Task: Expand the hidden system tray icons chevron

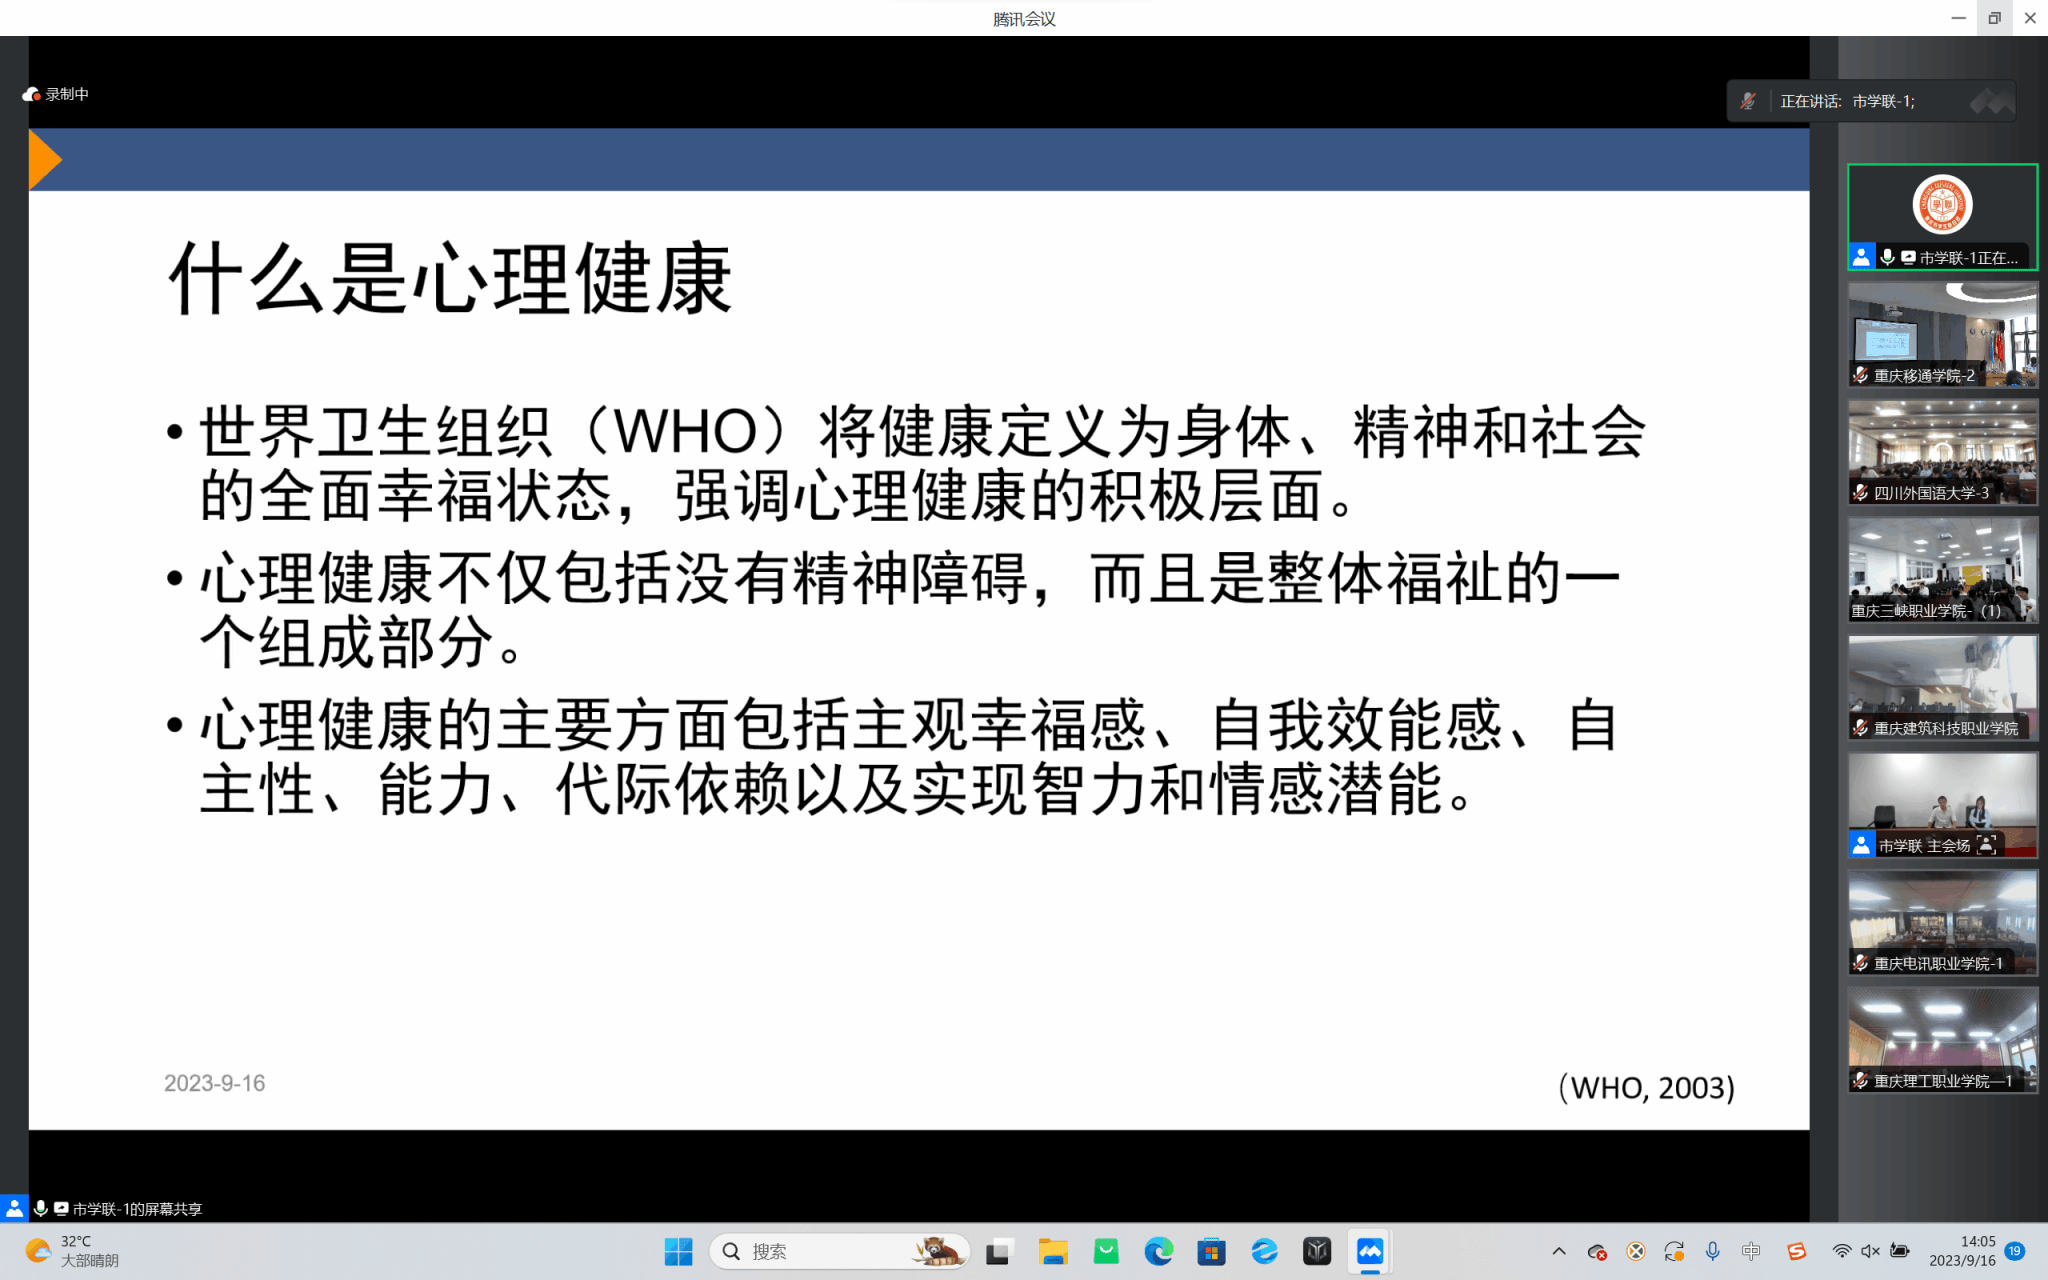Action: [1558, 1251]
